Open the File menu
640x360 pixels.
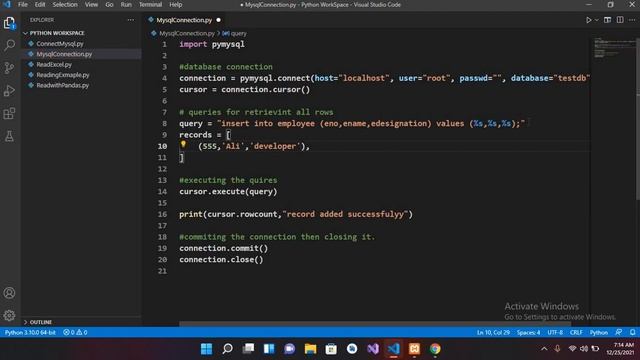pos(23,5)
